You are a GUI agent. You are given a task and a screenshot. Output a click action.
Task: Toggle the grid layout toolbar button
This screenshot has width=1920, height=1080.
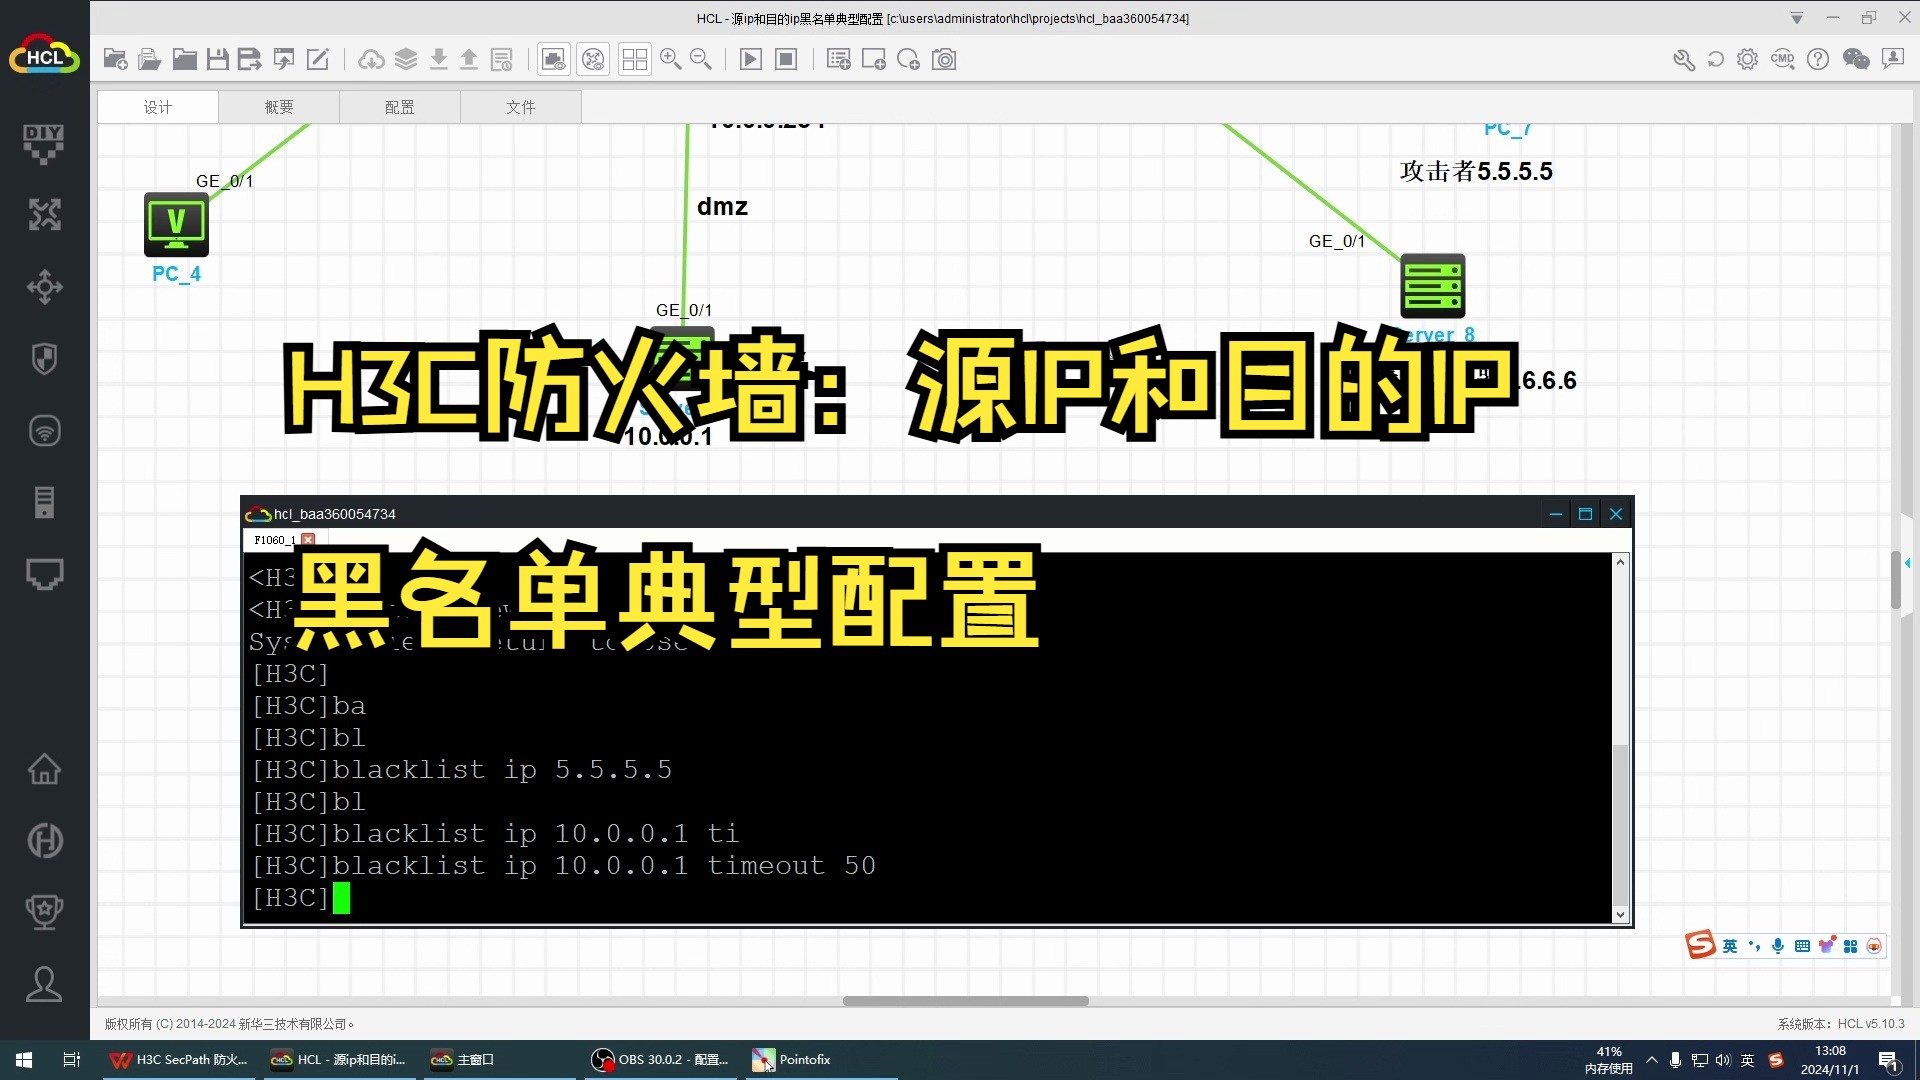pyautogui.click(x=634, y=60)
